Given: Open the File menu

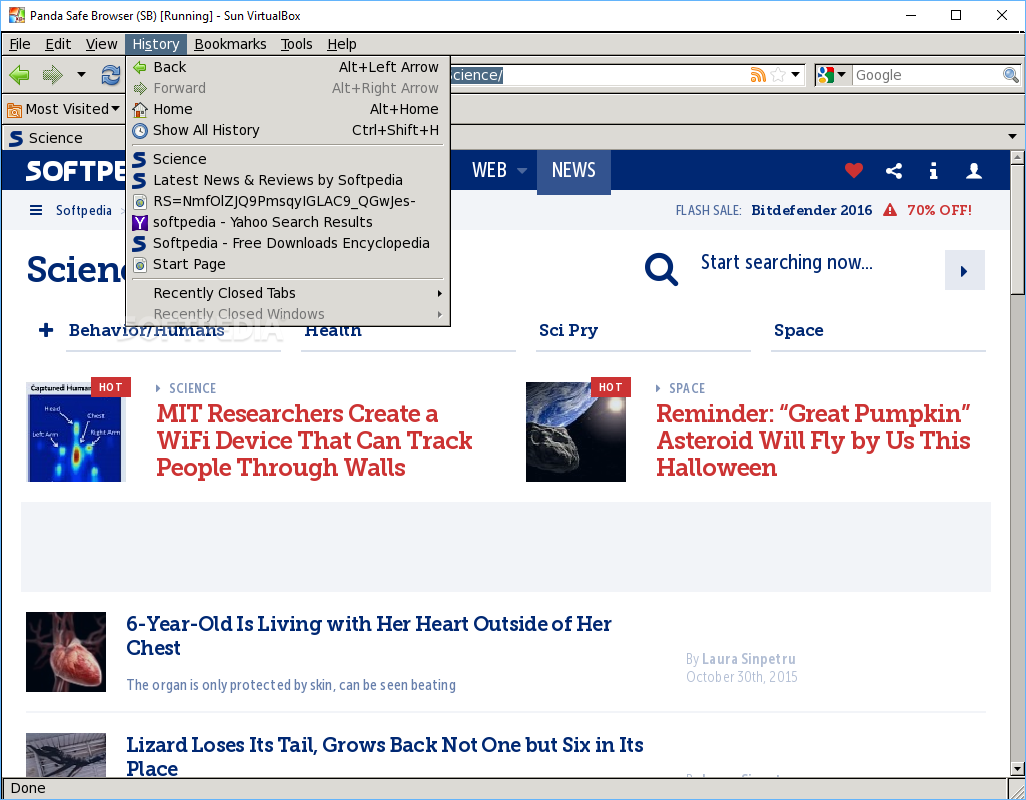Looking at the screenshot, I should point(20,44).
